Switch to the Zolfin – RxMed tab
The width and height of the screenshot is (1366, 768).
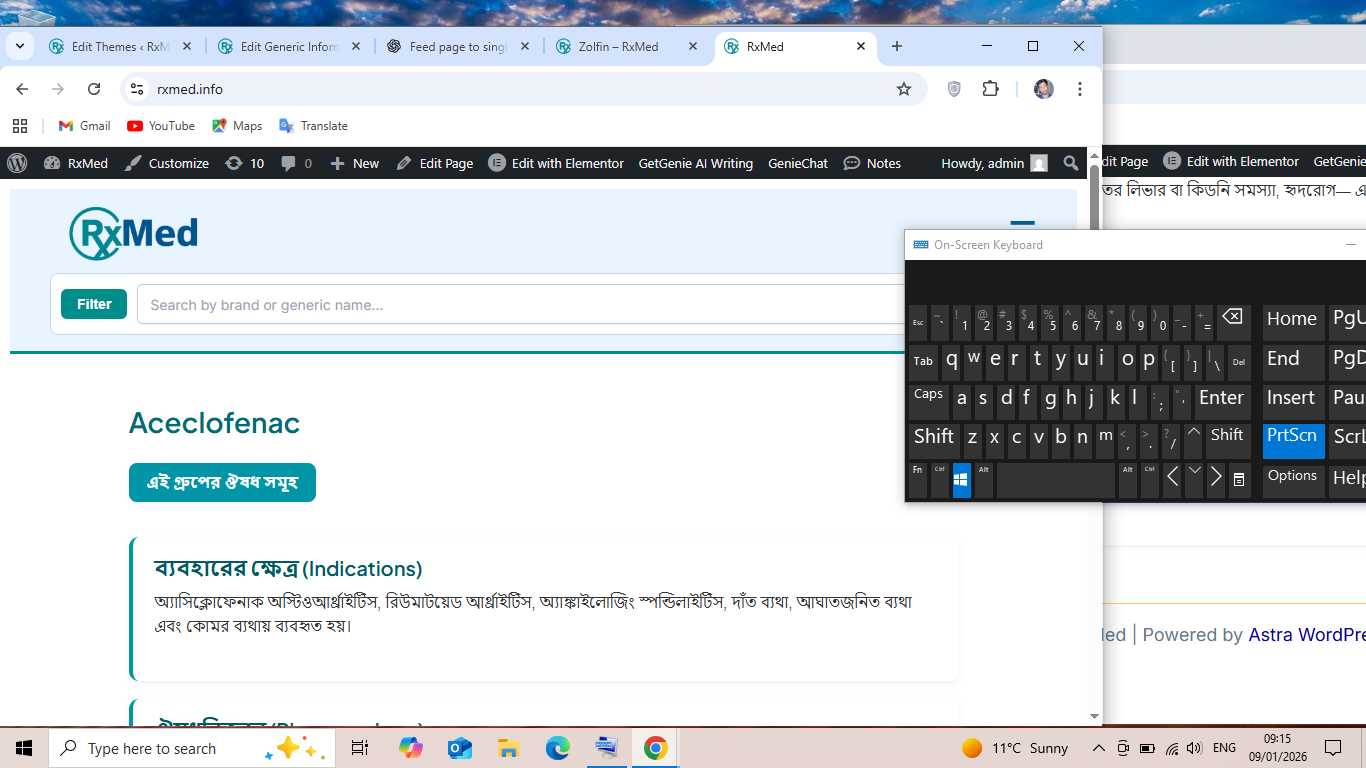(618, 46)
